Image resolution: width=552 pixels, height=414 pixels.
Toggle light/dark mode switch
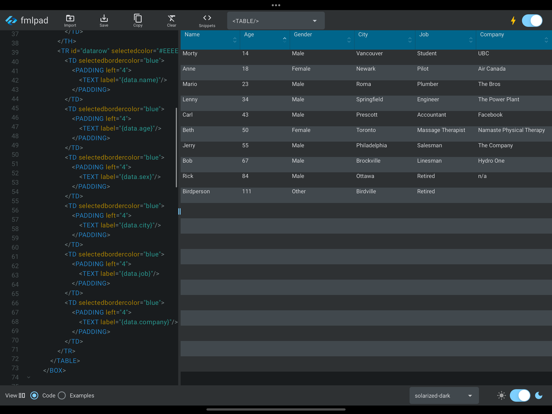tap(520, 396)
